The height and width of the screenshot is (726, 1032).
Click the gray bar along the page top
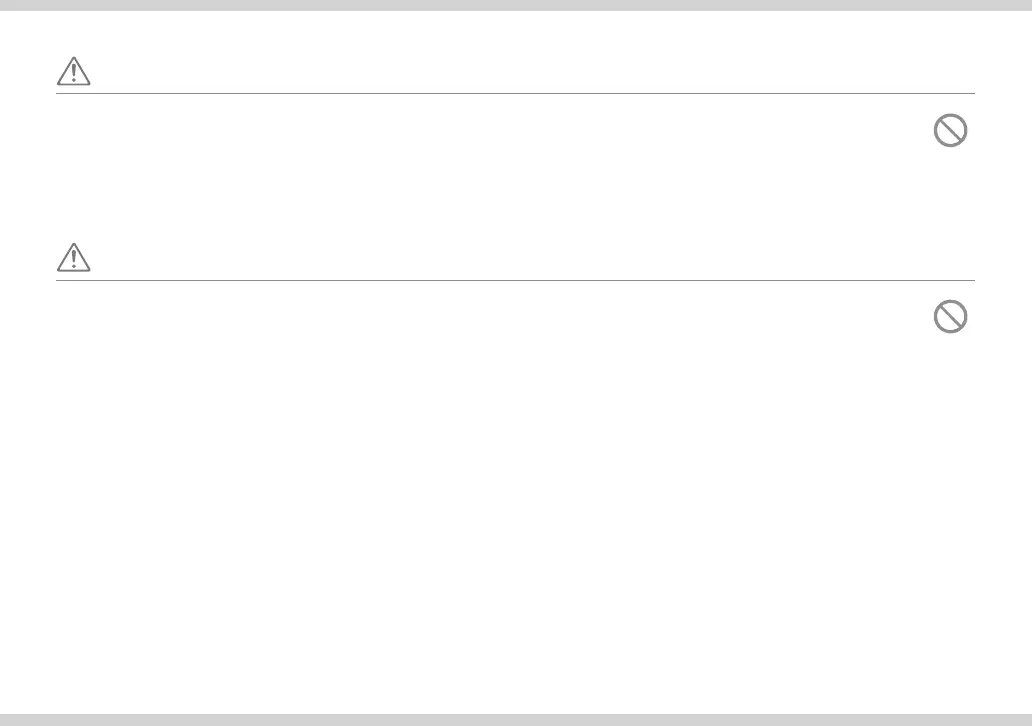click(x=516, y=5)
